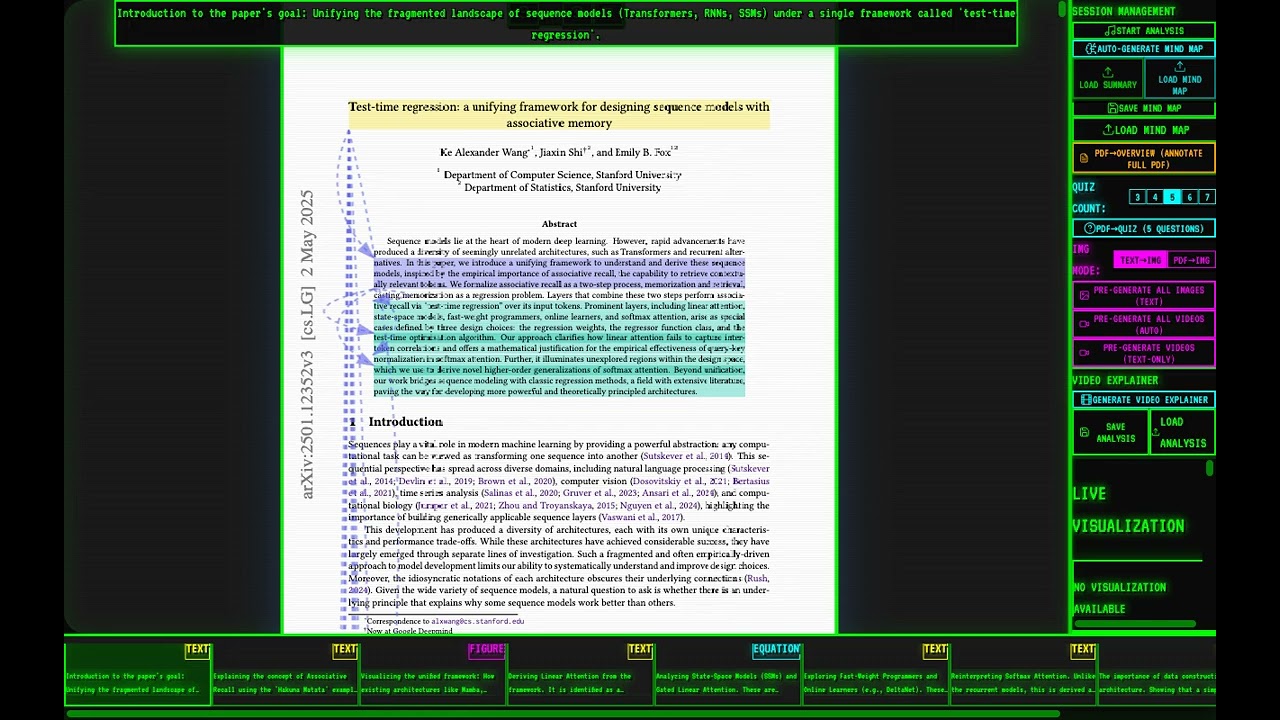Click the brain icon on Auto-Generate Mind Map
1280x720 pixels.
[x=1091, y=49]
